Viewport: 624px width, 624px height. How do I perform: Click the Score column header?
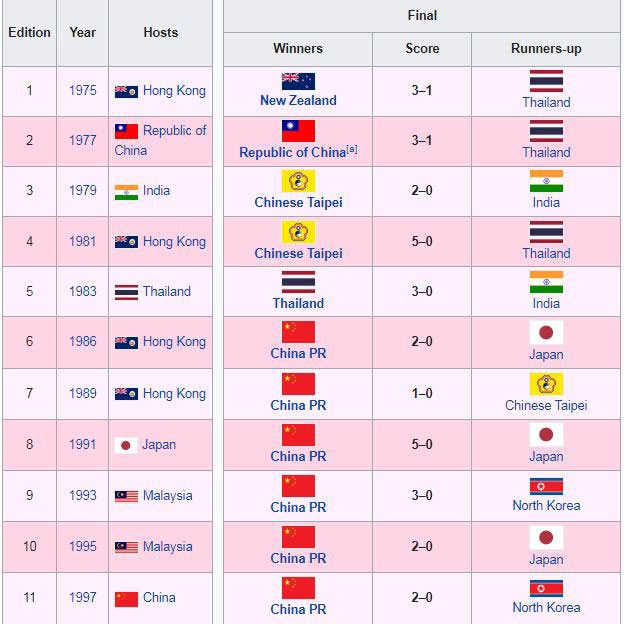422,49
